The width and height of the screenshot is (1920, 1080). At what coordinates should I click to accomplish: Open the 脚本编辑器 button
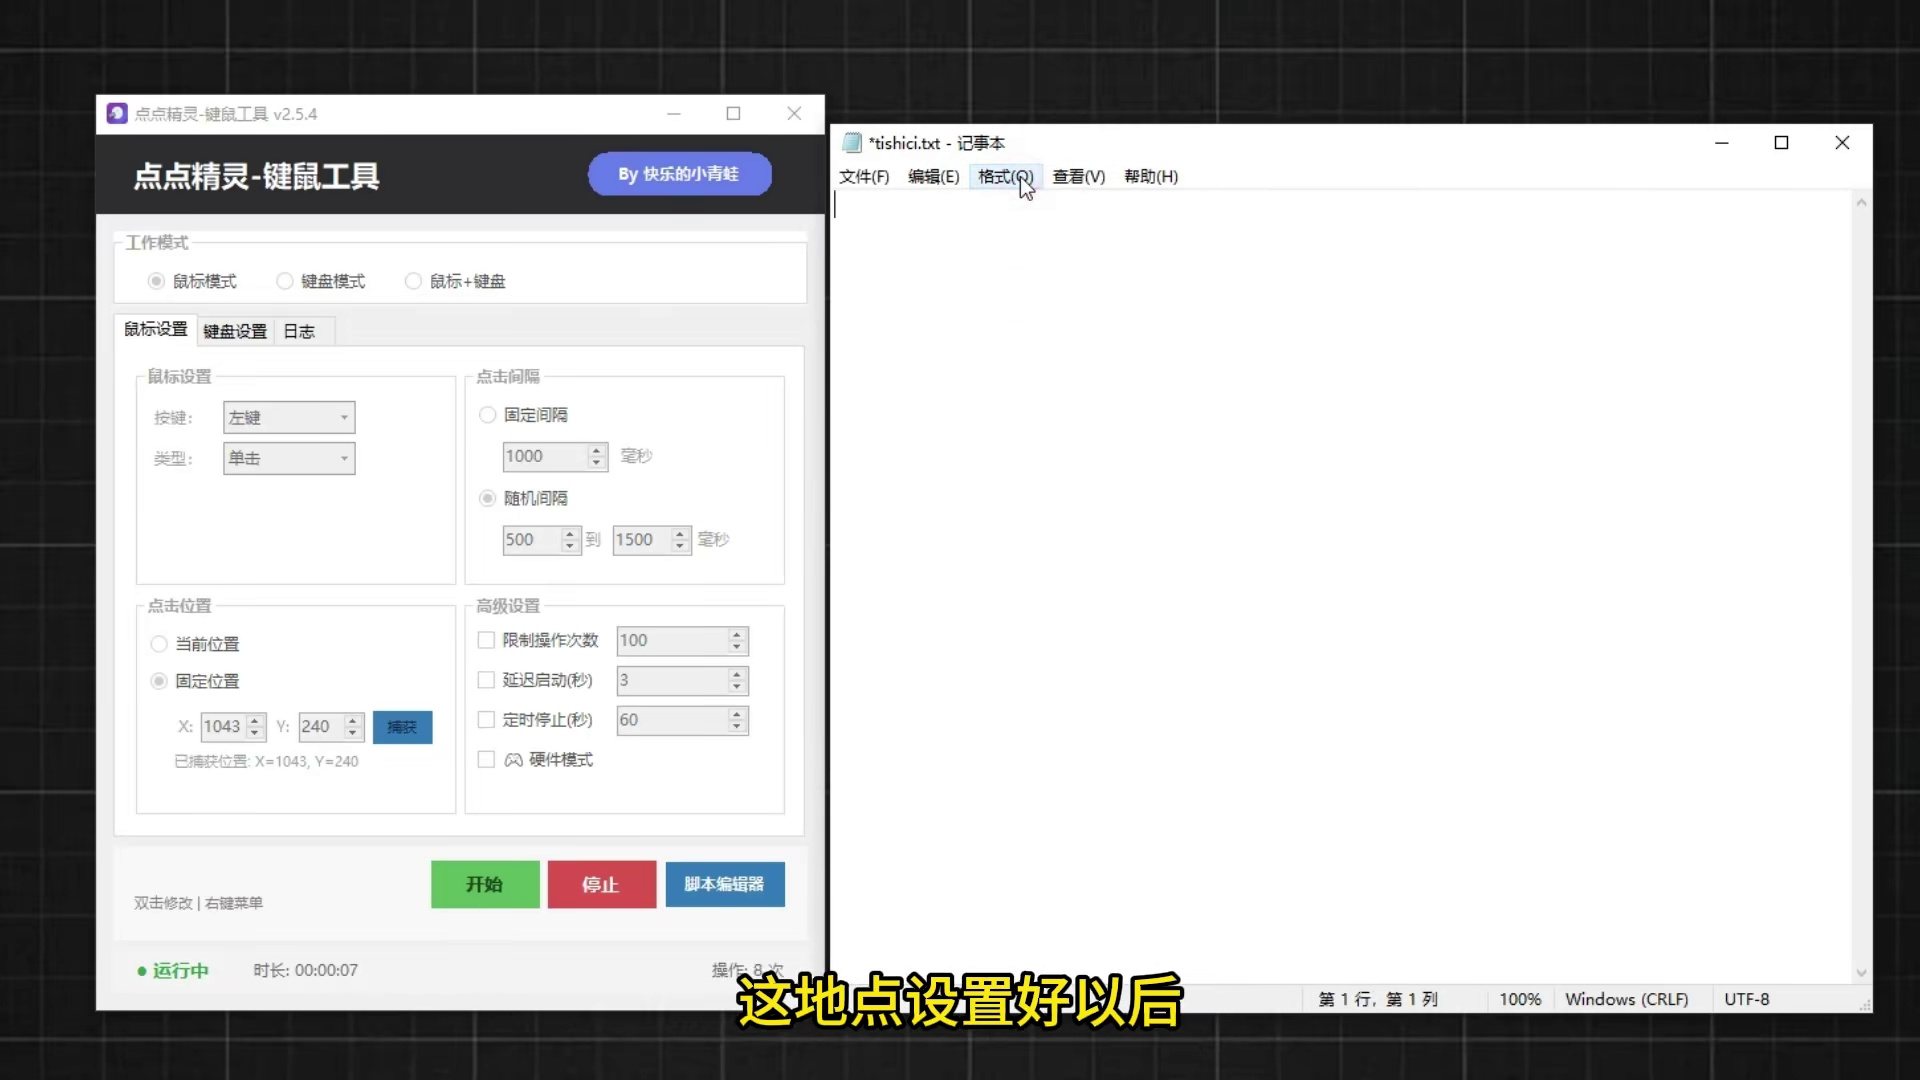coord(725,885)
